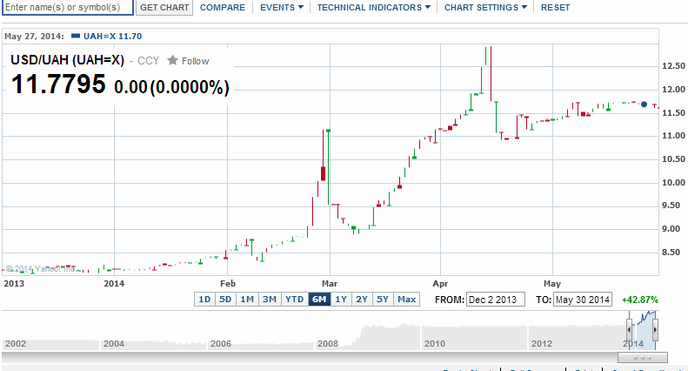Click the GET CHART button
Viewport: 688px width, 371px height.
pos(165,7)
